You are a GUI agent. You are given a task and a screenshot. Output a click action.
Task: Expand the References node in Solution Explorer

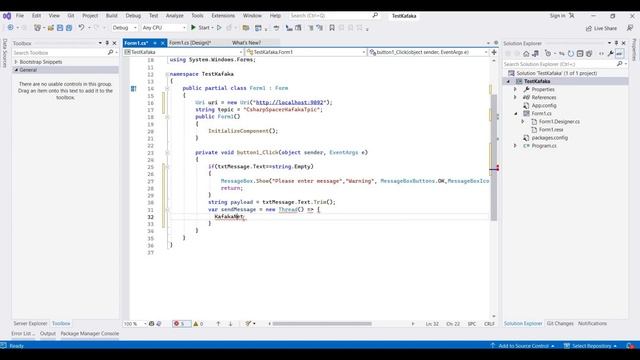pyautogui.click(x=515, y=97)
